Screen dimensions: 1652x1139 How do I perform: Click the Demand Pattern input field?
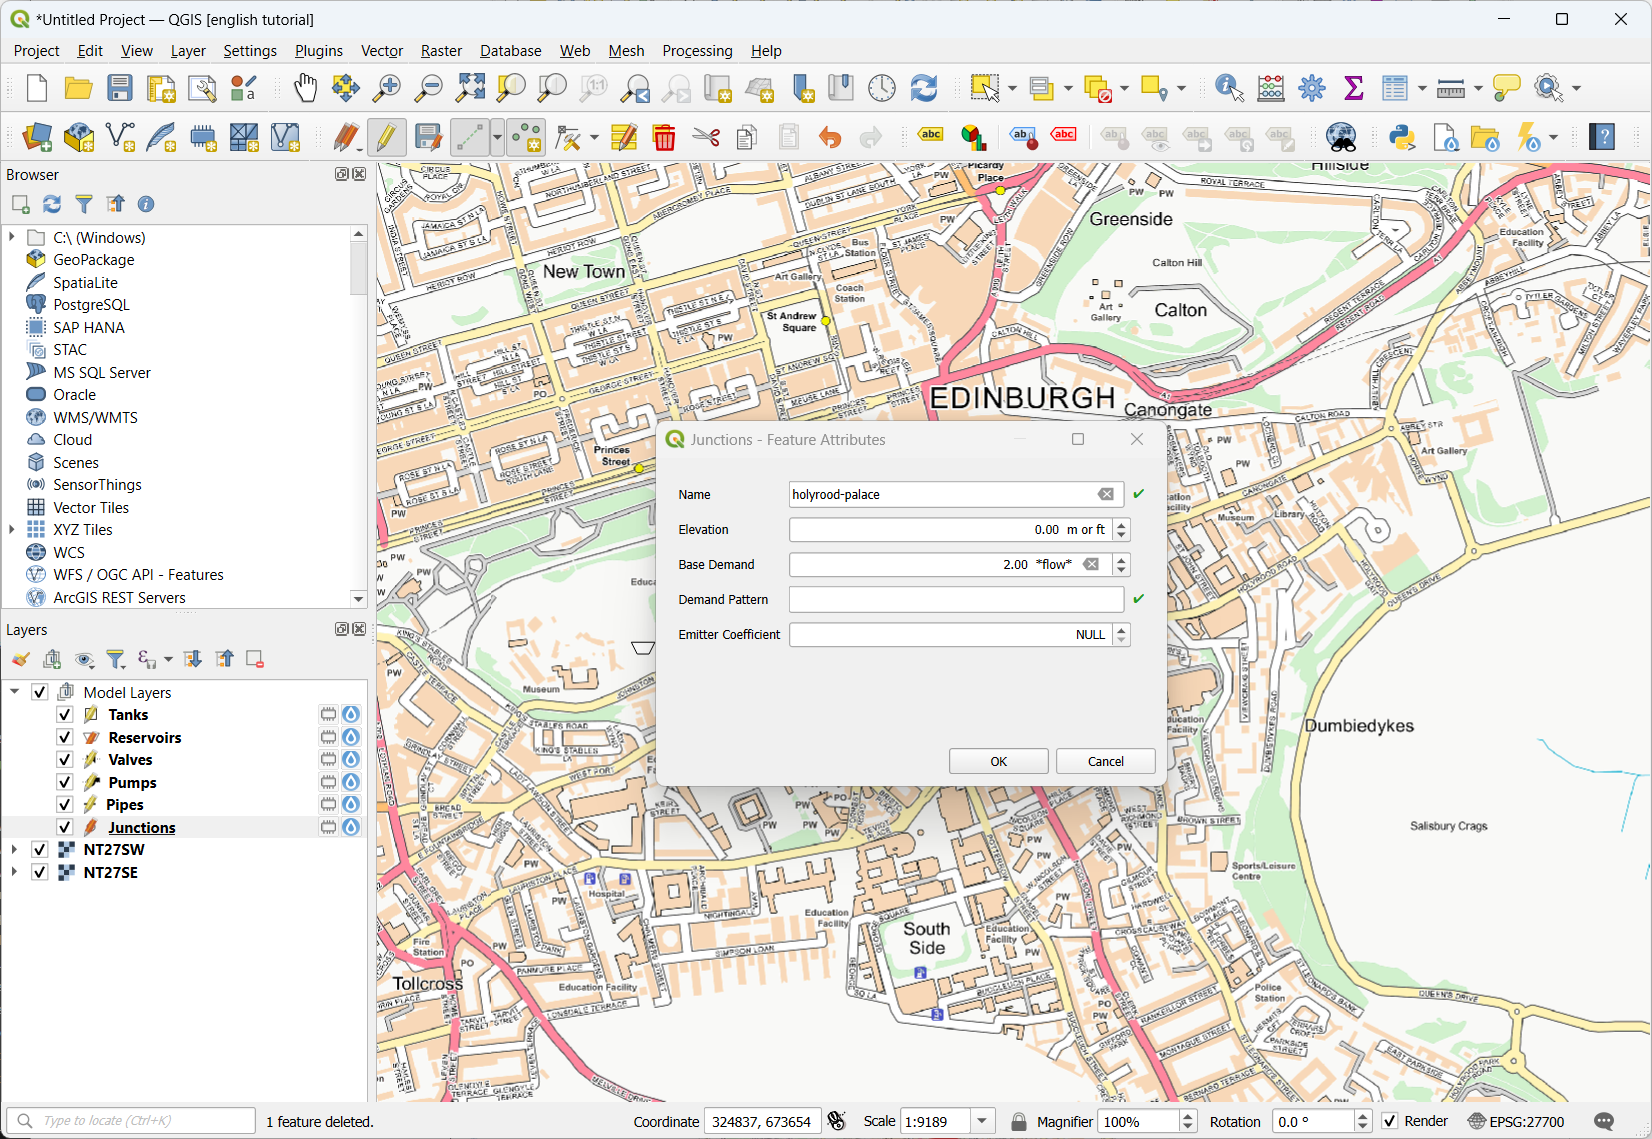click(x=955, y=600)
